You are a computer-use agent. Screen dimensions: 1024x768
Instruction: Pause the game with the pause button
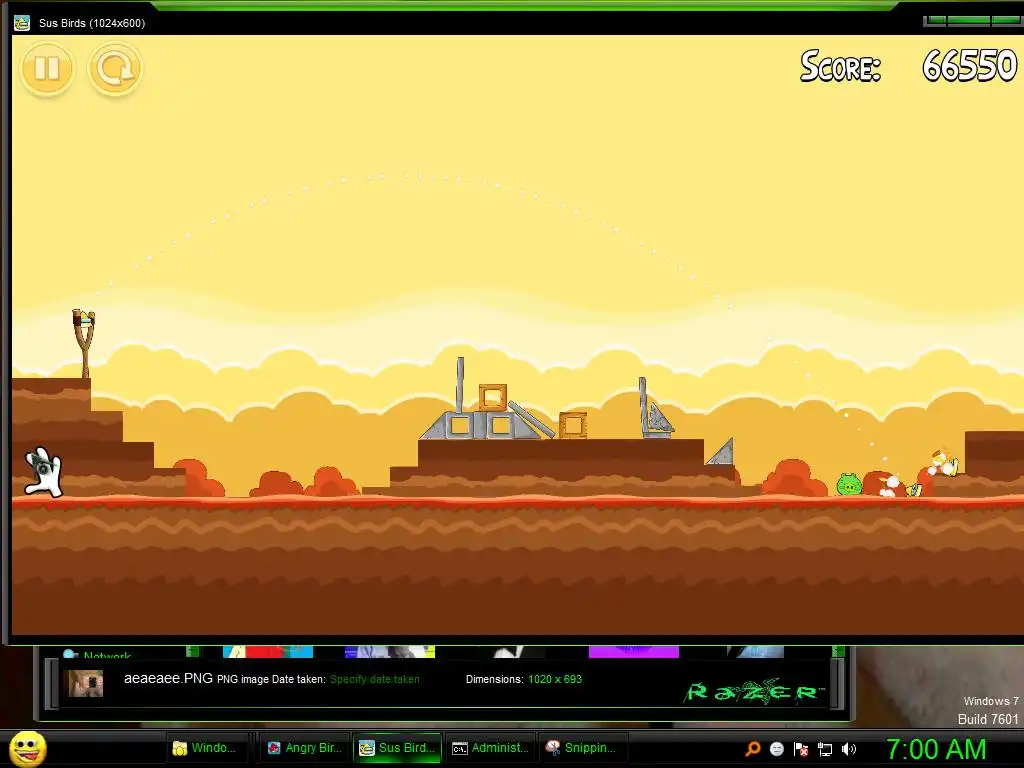tap(47, 68)
